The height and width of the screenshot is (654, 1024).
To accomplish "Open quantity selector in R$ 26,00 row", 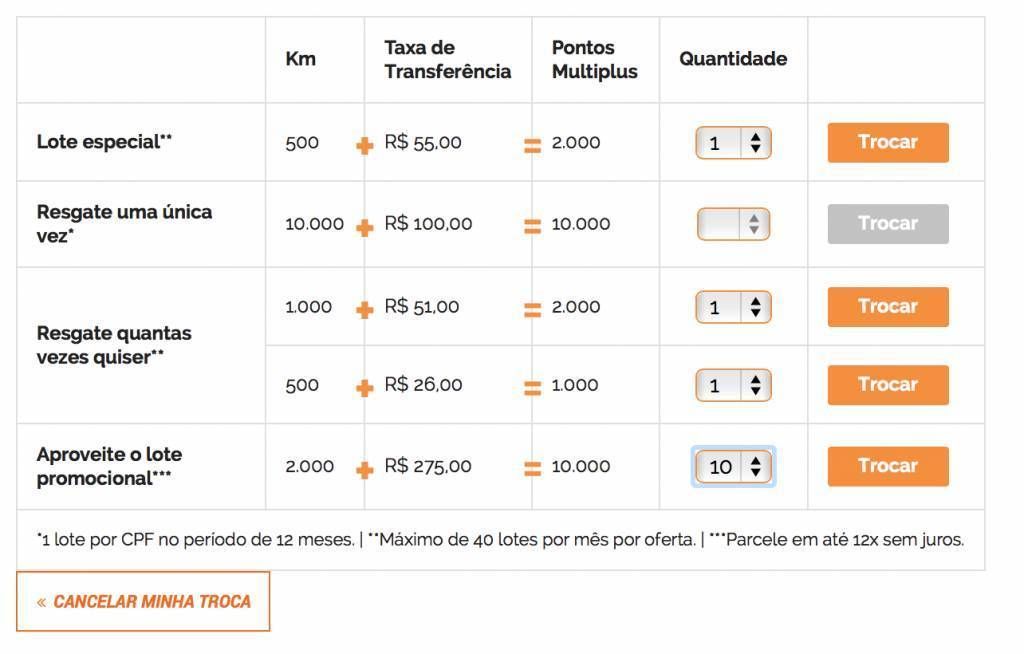I will (x=733, y=385).
